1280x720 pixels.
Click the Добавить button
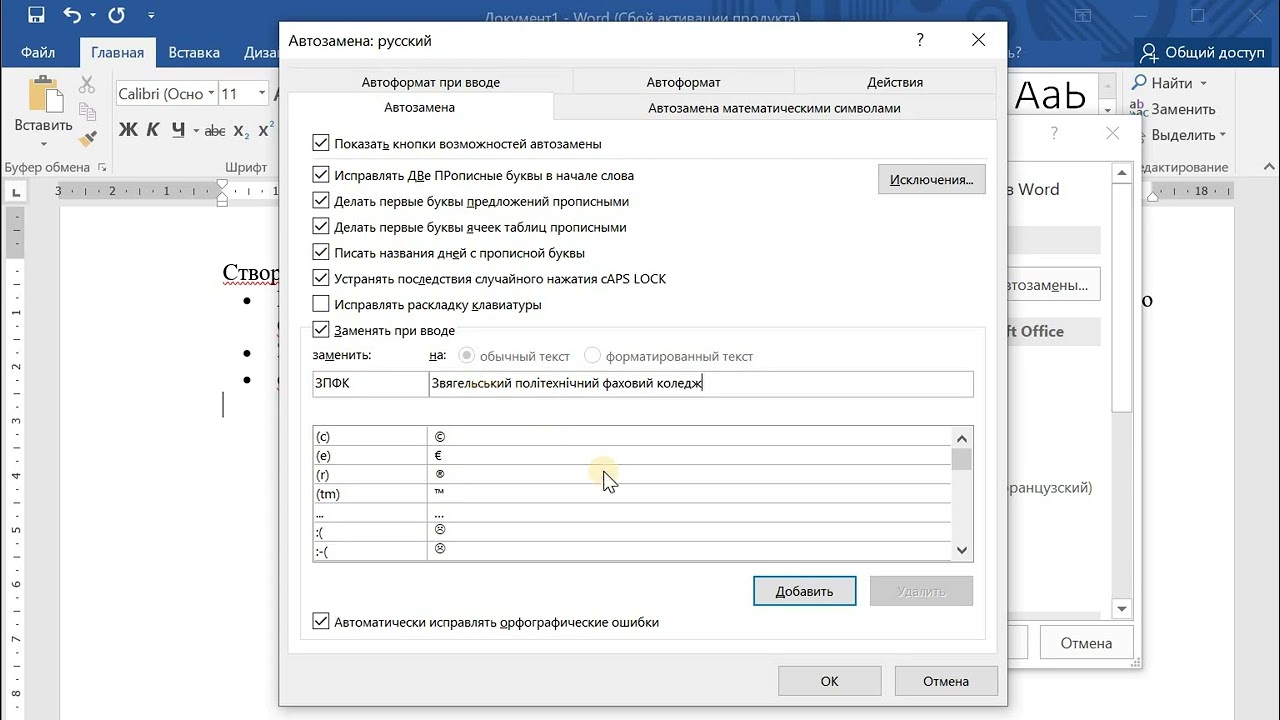coord(804,591)
